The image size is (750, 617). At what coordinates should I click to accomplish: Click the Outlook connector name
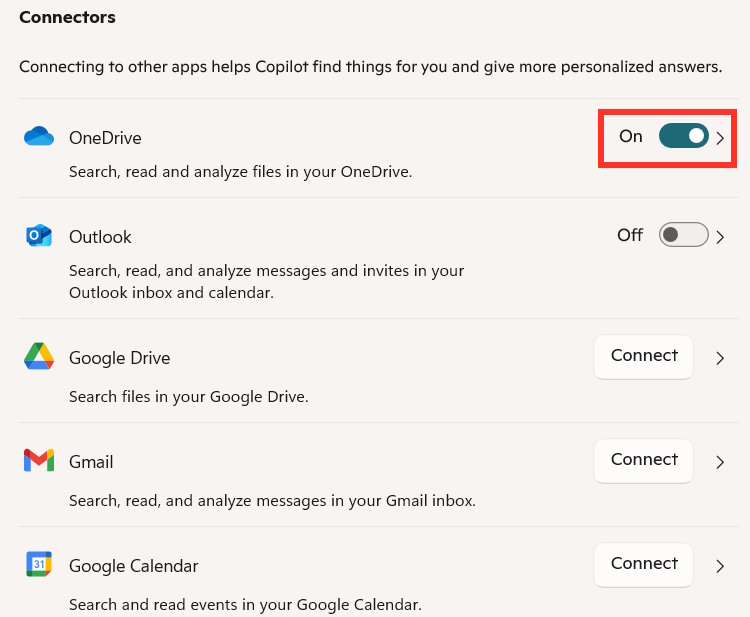[x=100, y=237]
